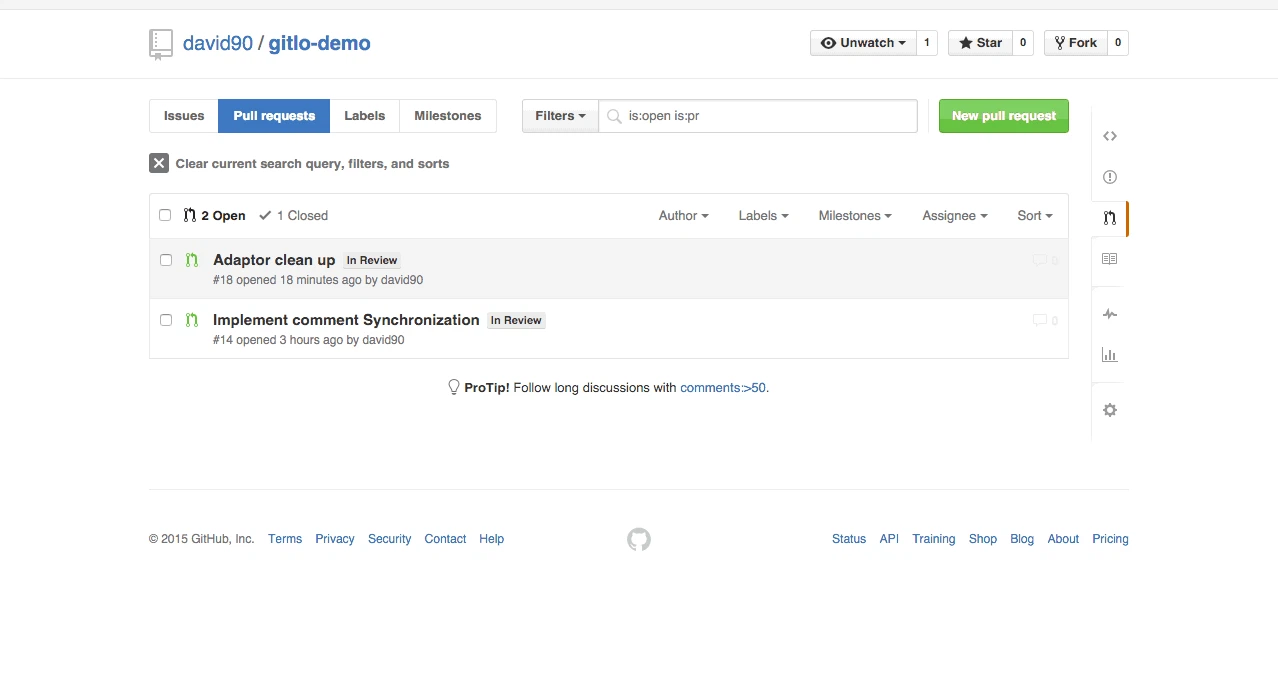Expand the Assignee filter dropdown
This screenshot has width=1278, height=681.
pyautogui.click(x=955, y=215)
